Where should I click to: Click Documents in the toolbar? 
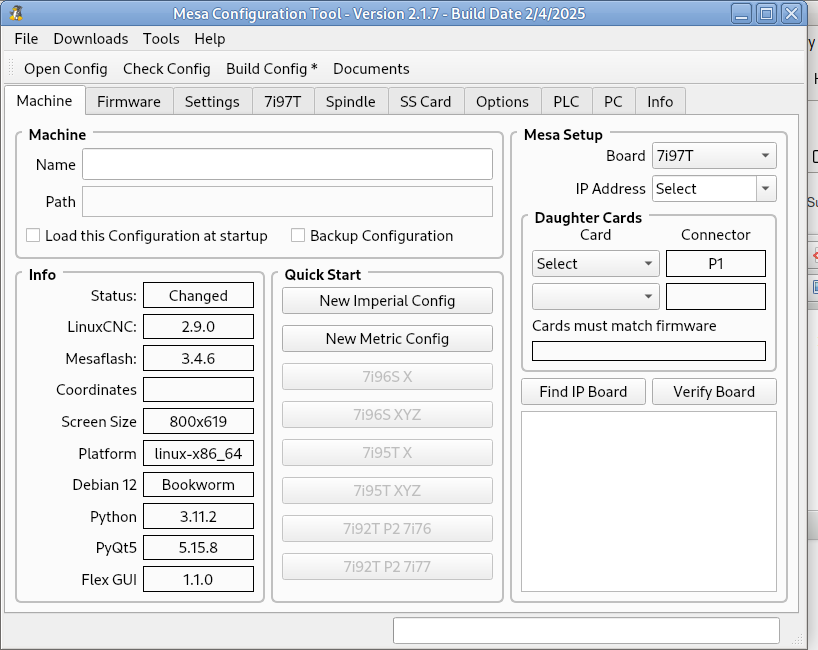tap(371, 69)
